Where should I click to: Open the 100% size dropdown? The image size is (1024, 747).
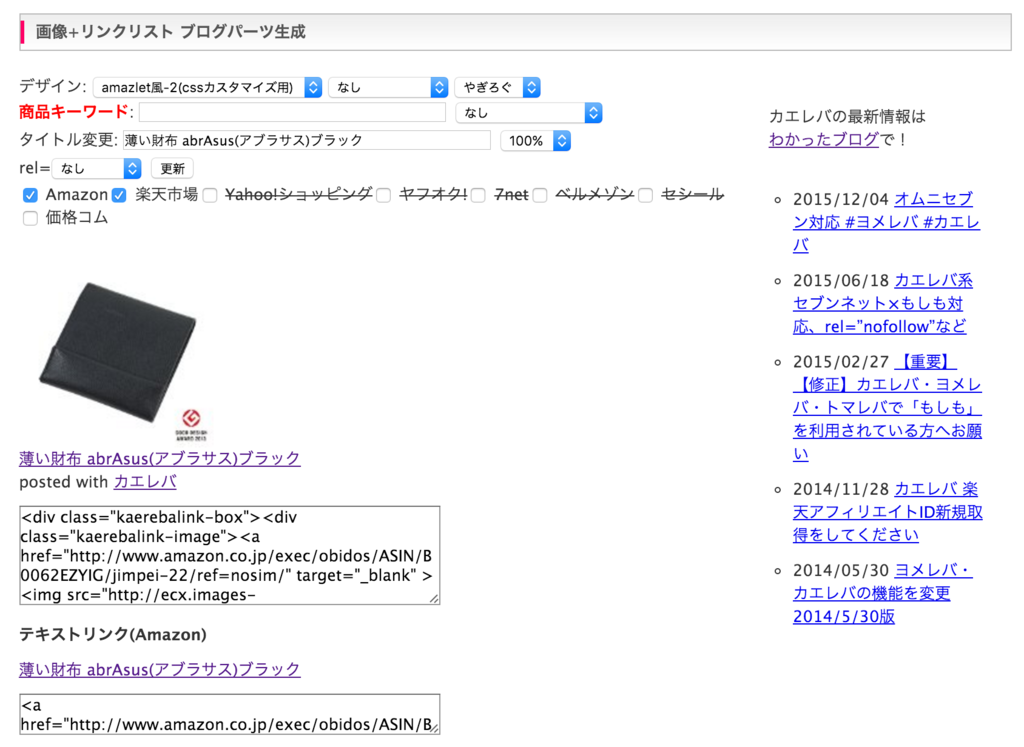(x=536, y=140)
